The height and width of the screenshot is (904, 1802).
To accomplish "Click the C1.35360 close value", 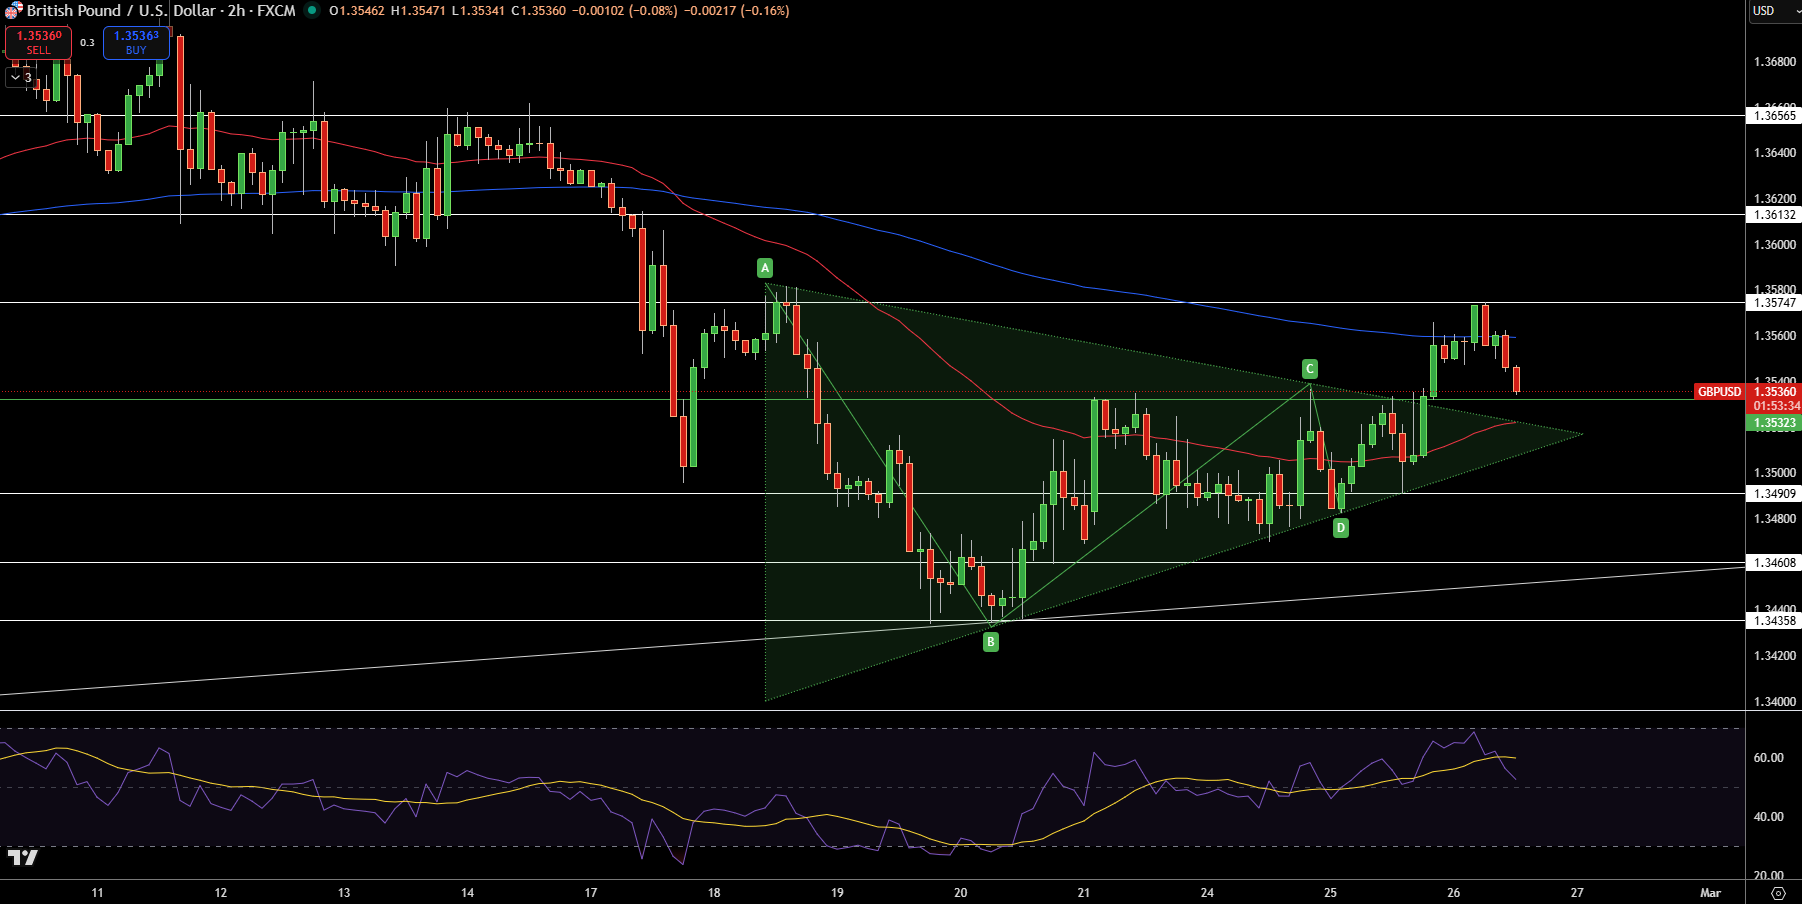I will 538,11.
